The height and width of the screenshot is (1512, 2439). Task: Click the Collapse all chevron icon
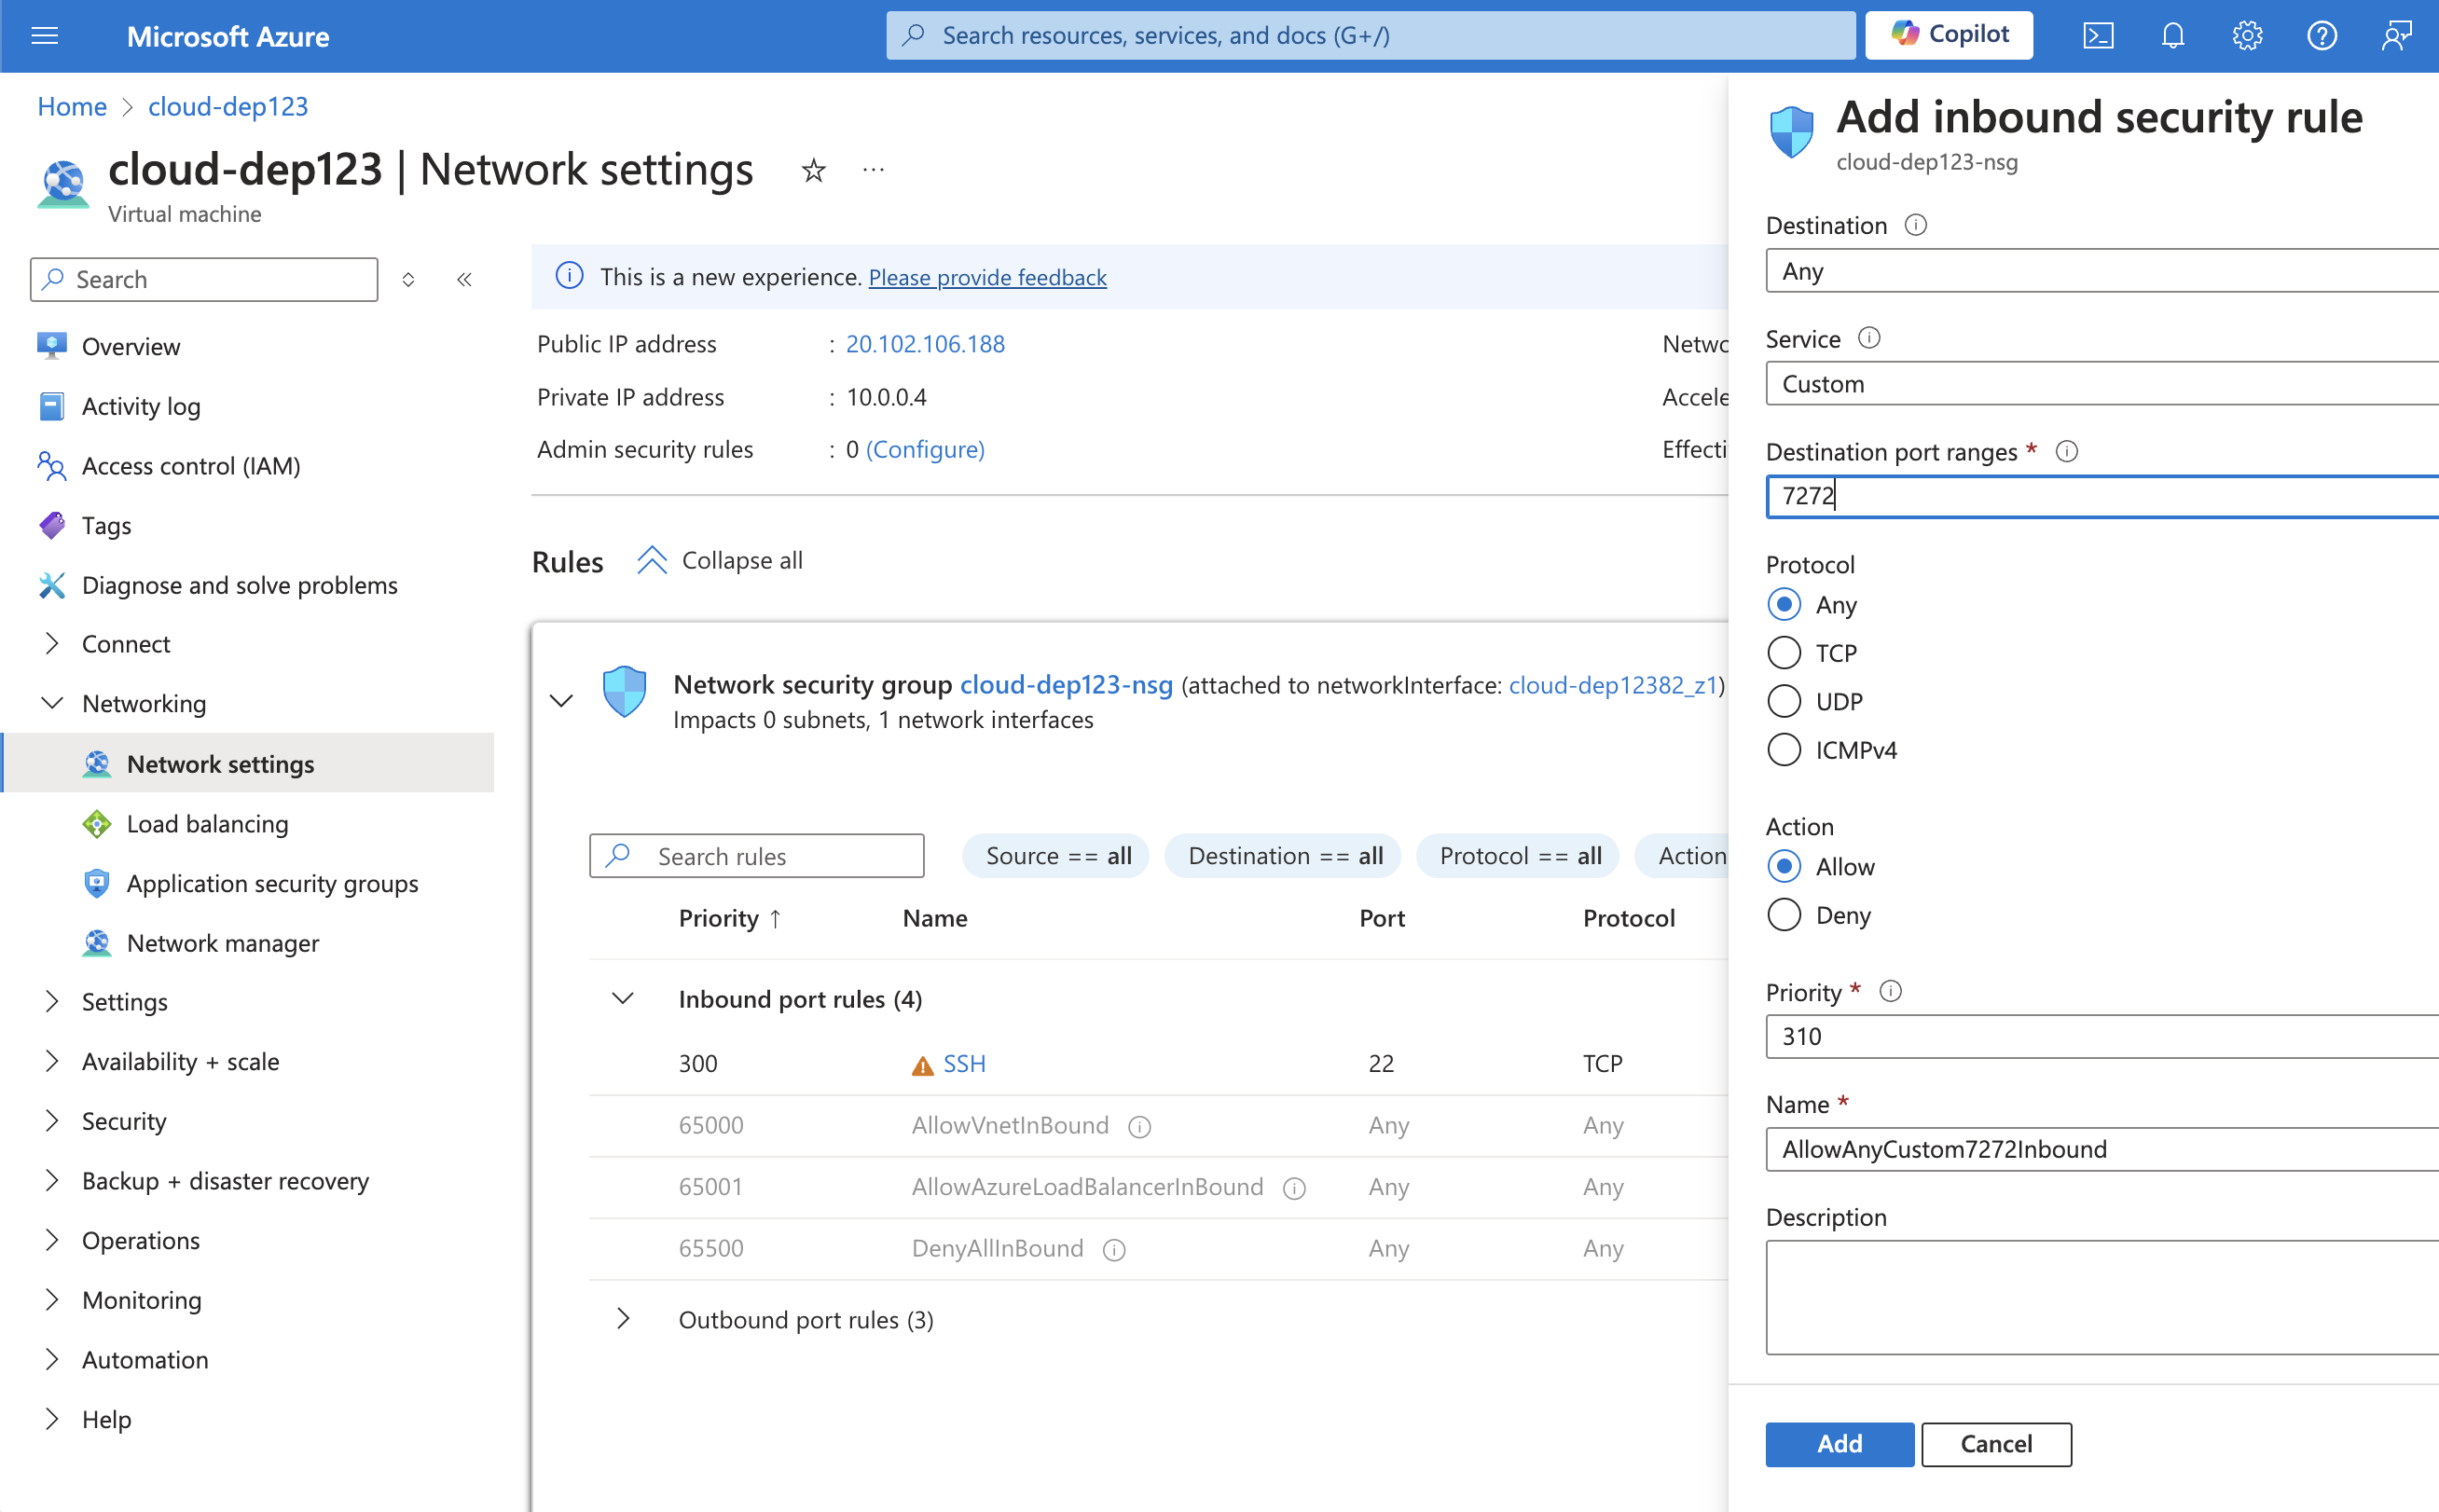651,560
